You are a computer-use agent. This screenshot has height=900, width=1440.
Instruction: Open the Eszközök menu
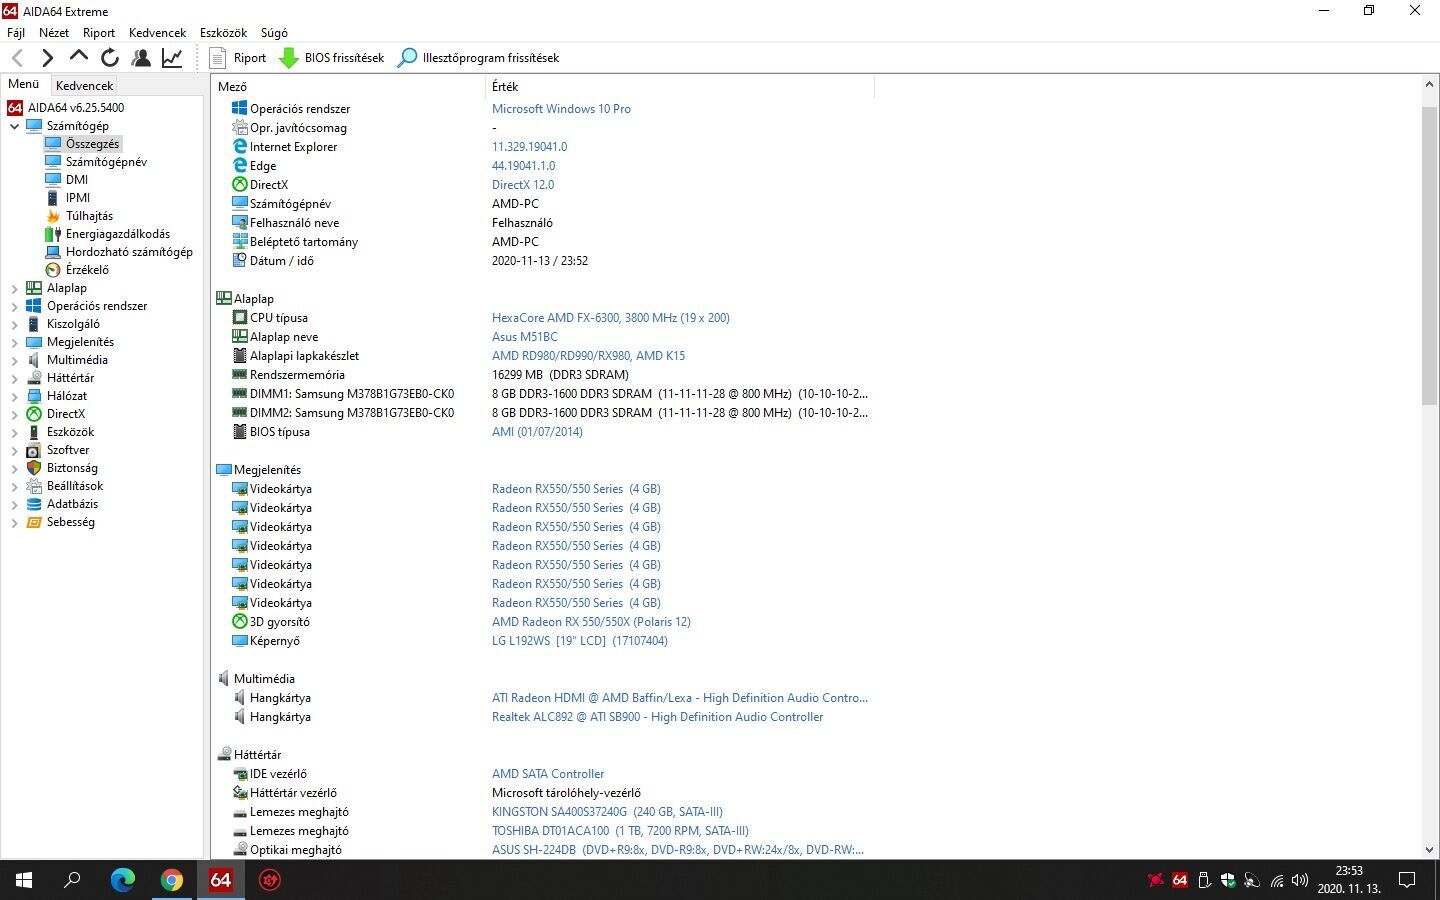pos(223,33)
